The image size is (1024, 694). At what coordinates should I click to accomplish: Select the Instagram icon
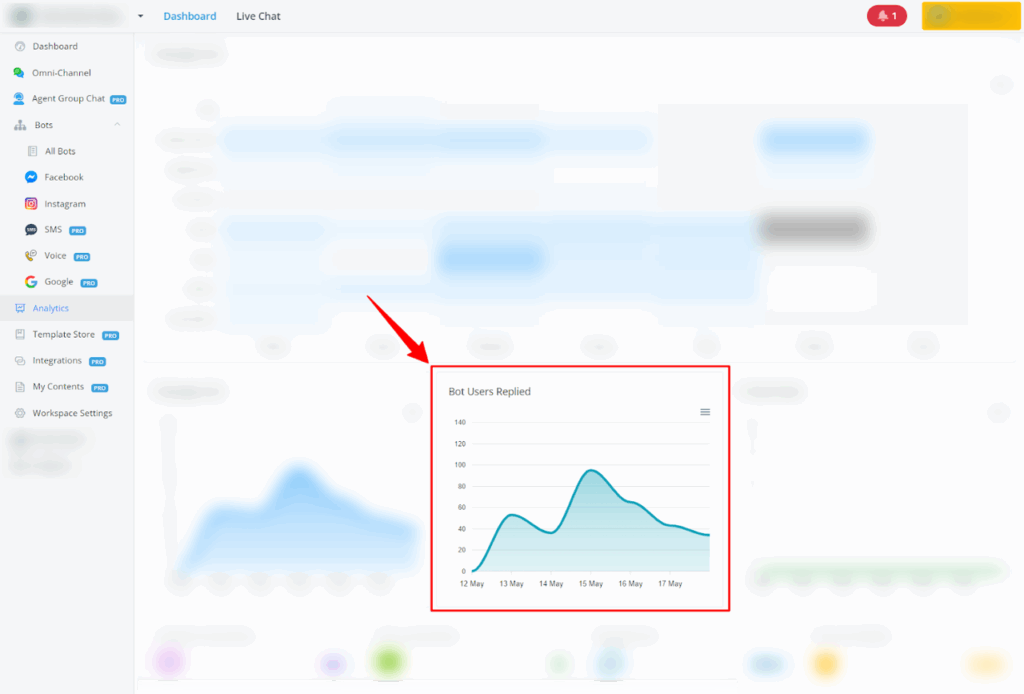pyautogui.click(x=31, y=204)
